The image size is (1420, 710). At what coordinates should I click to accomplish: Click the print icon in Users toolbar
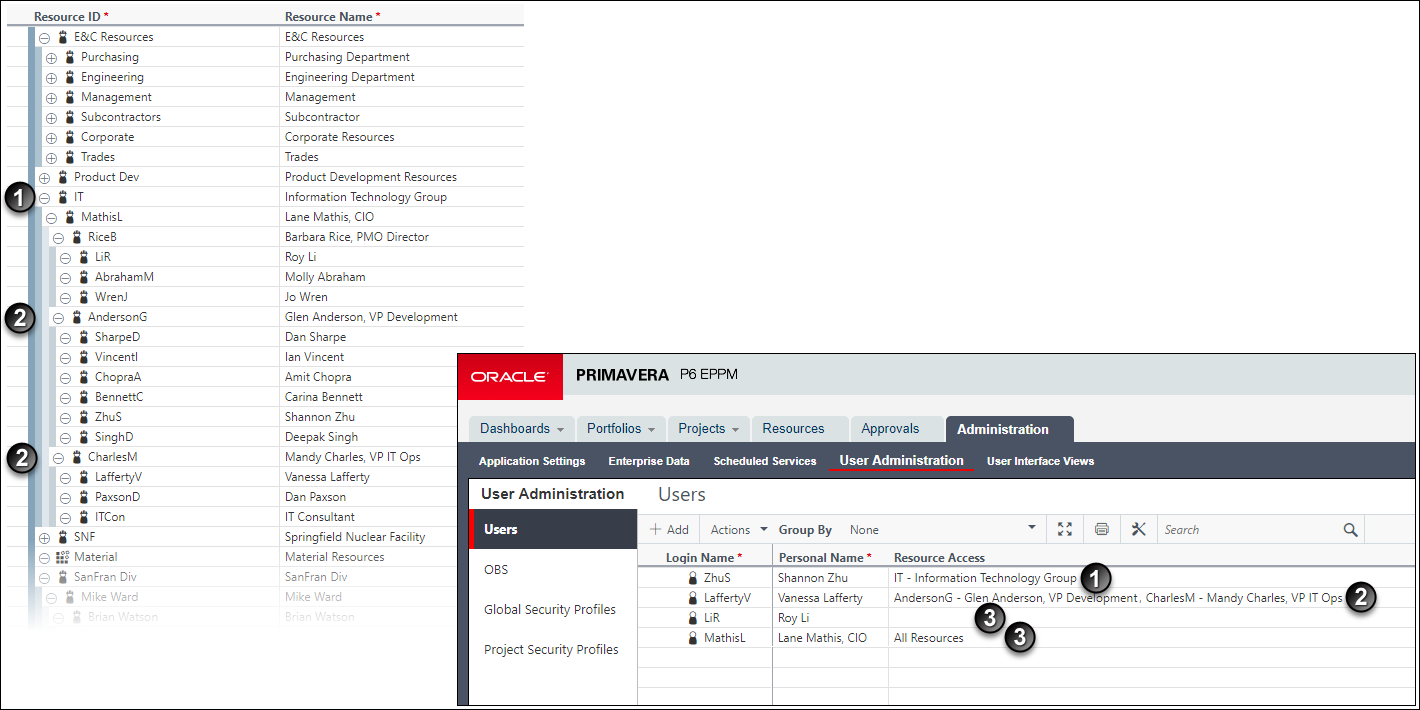1102,529
